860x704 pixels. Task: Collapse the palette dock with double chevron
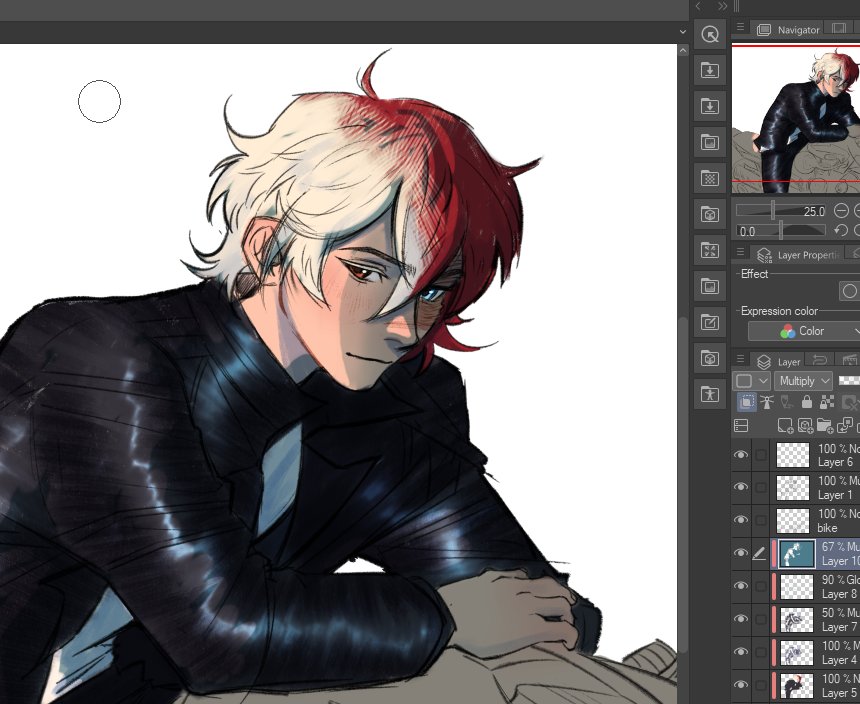722,6
